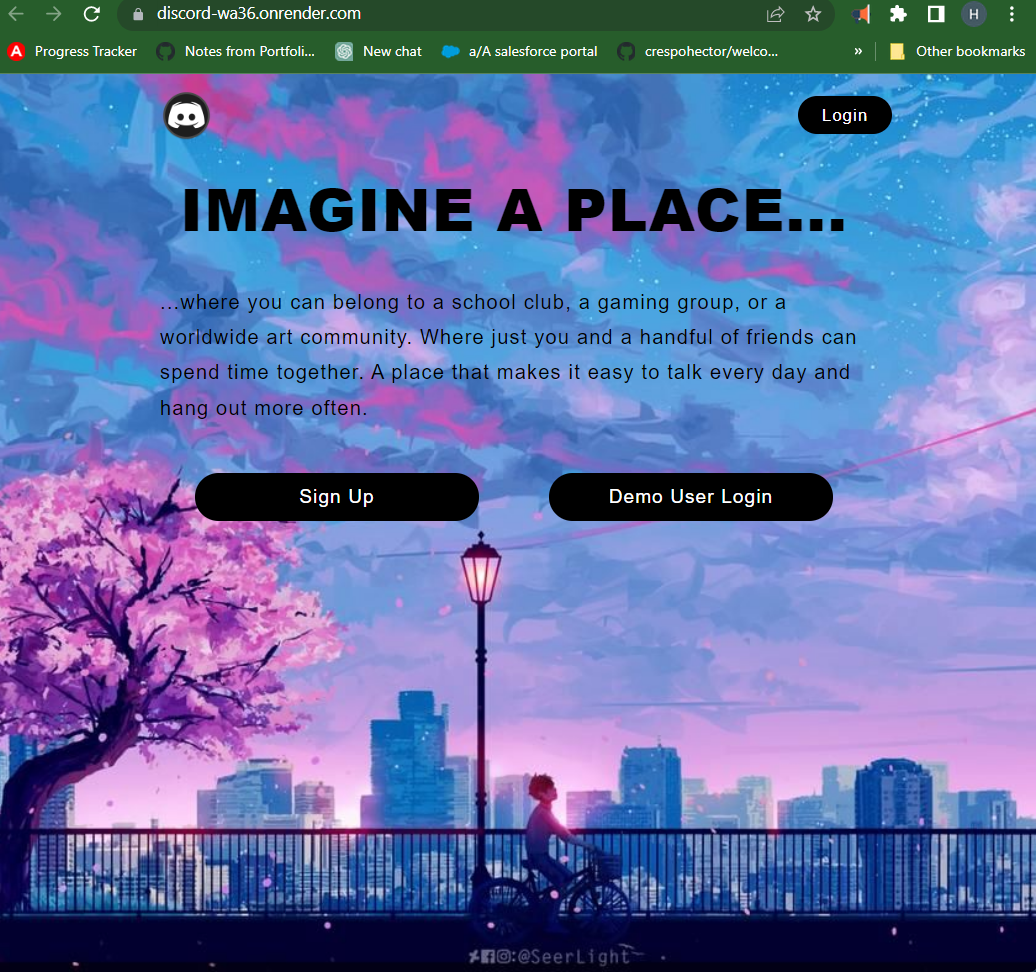Screen dimensions: 1036x972
Task: Click the IMAGINE A PLACE... heading
Action: pos(513,210)
